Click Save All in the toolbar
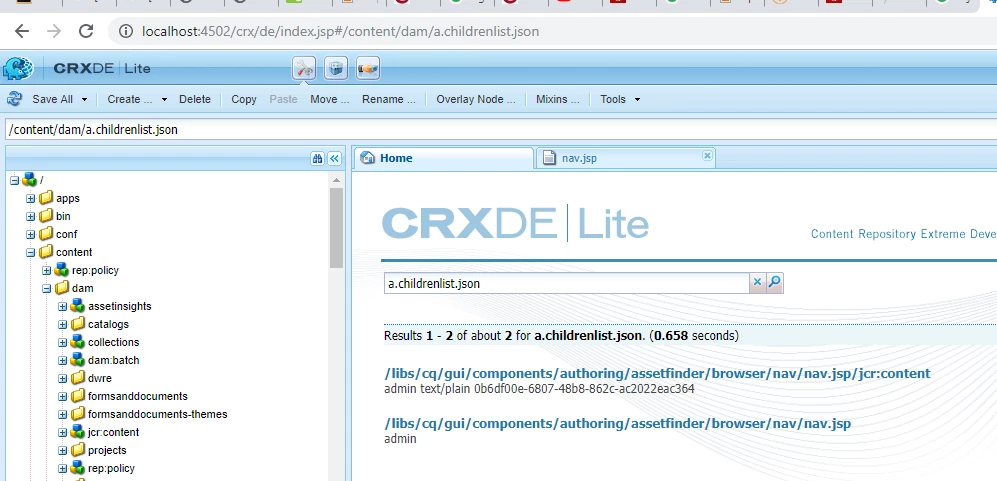The height and width of the screenshot is (481, 997). [x=52, y=99]
